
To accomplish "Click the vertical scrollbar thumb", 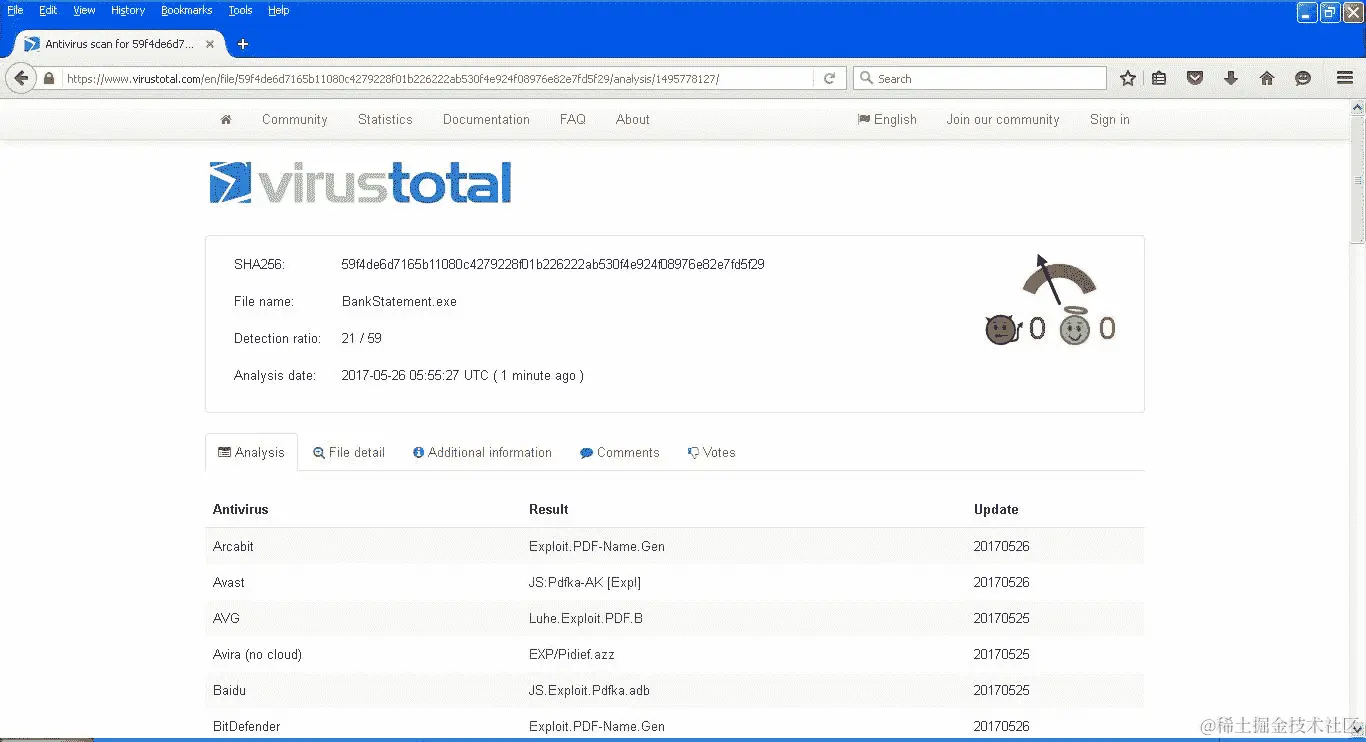I will [x=1357, y=178].
